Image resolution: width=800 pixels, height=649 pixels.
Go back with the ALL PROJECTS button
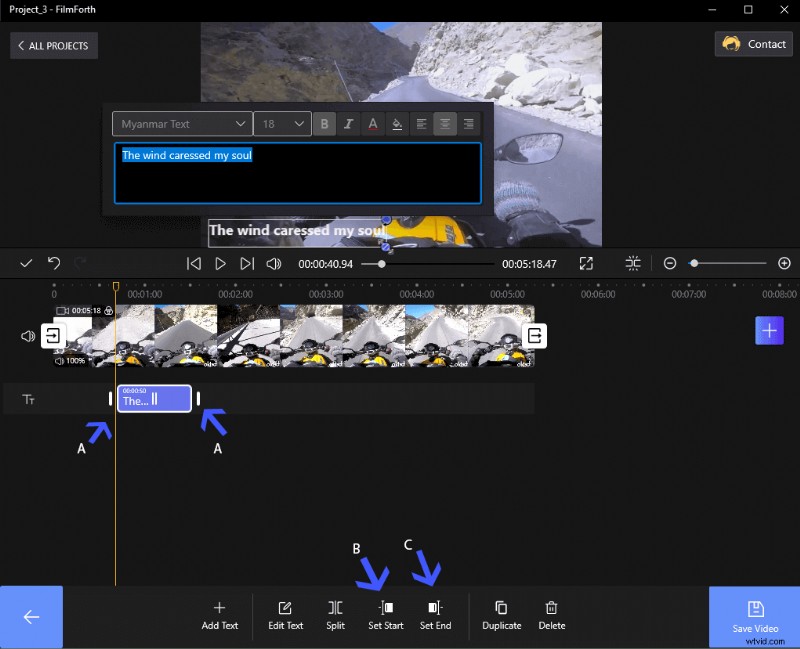coord(53,45)
